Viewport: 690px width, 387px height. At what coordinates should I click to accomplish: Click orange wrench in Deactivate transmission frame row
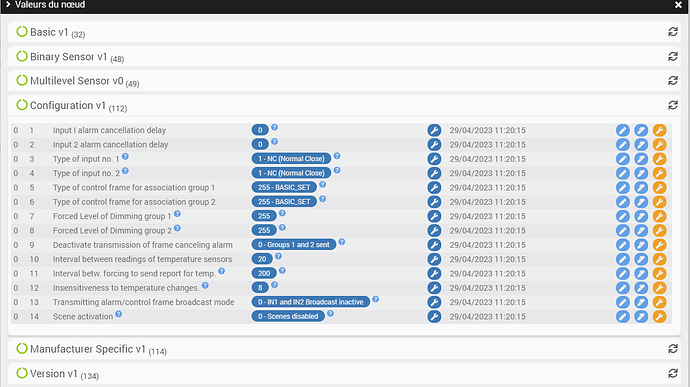659,245
